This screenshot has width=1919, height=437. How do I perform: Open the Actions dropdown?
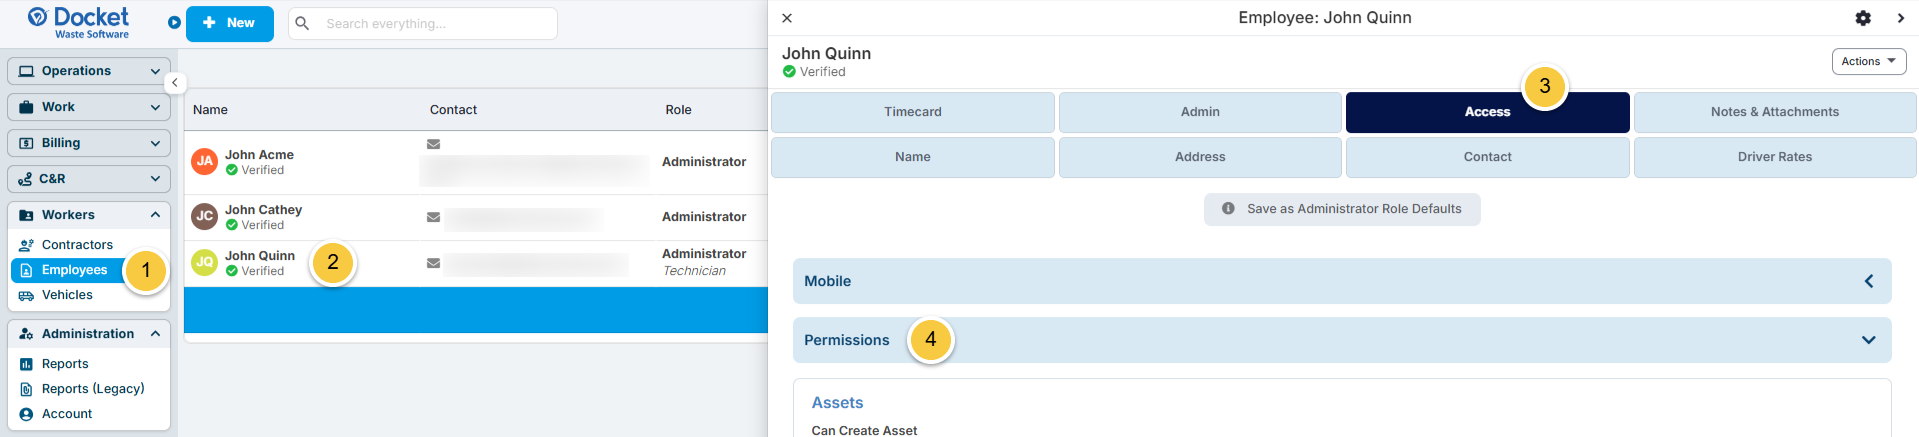click(x=1868, y=61)
